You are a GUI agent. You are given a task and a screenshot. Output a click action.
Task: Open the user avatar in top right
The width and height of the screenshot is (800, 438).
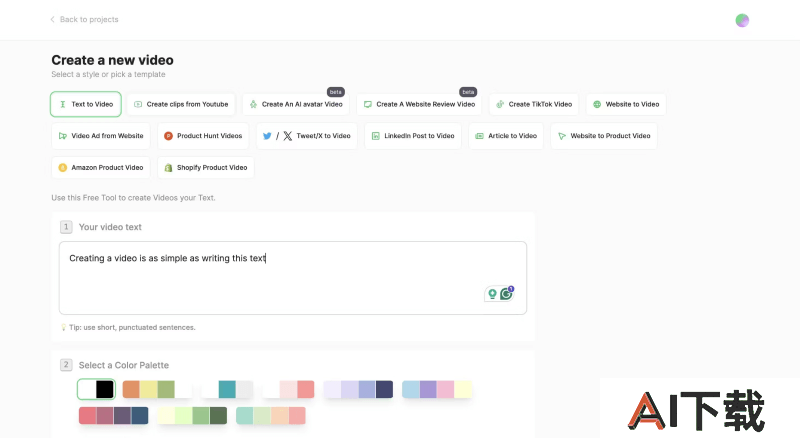[742, 20]
